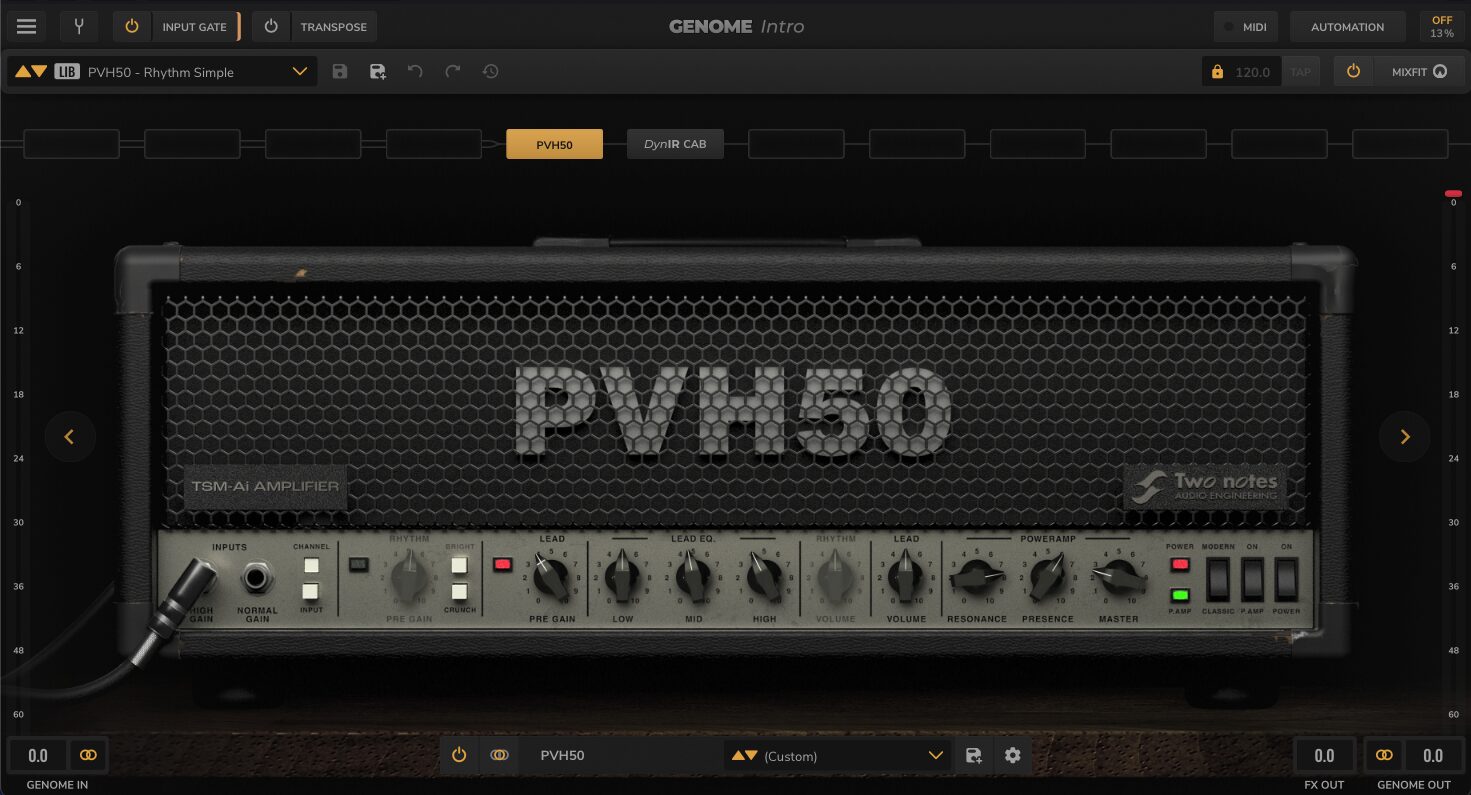Adjust the MID EQ knob
This screenshot has width=1471, height=795.
(x=692, y=577)
